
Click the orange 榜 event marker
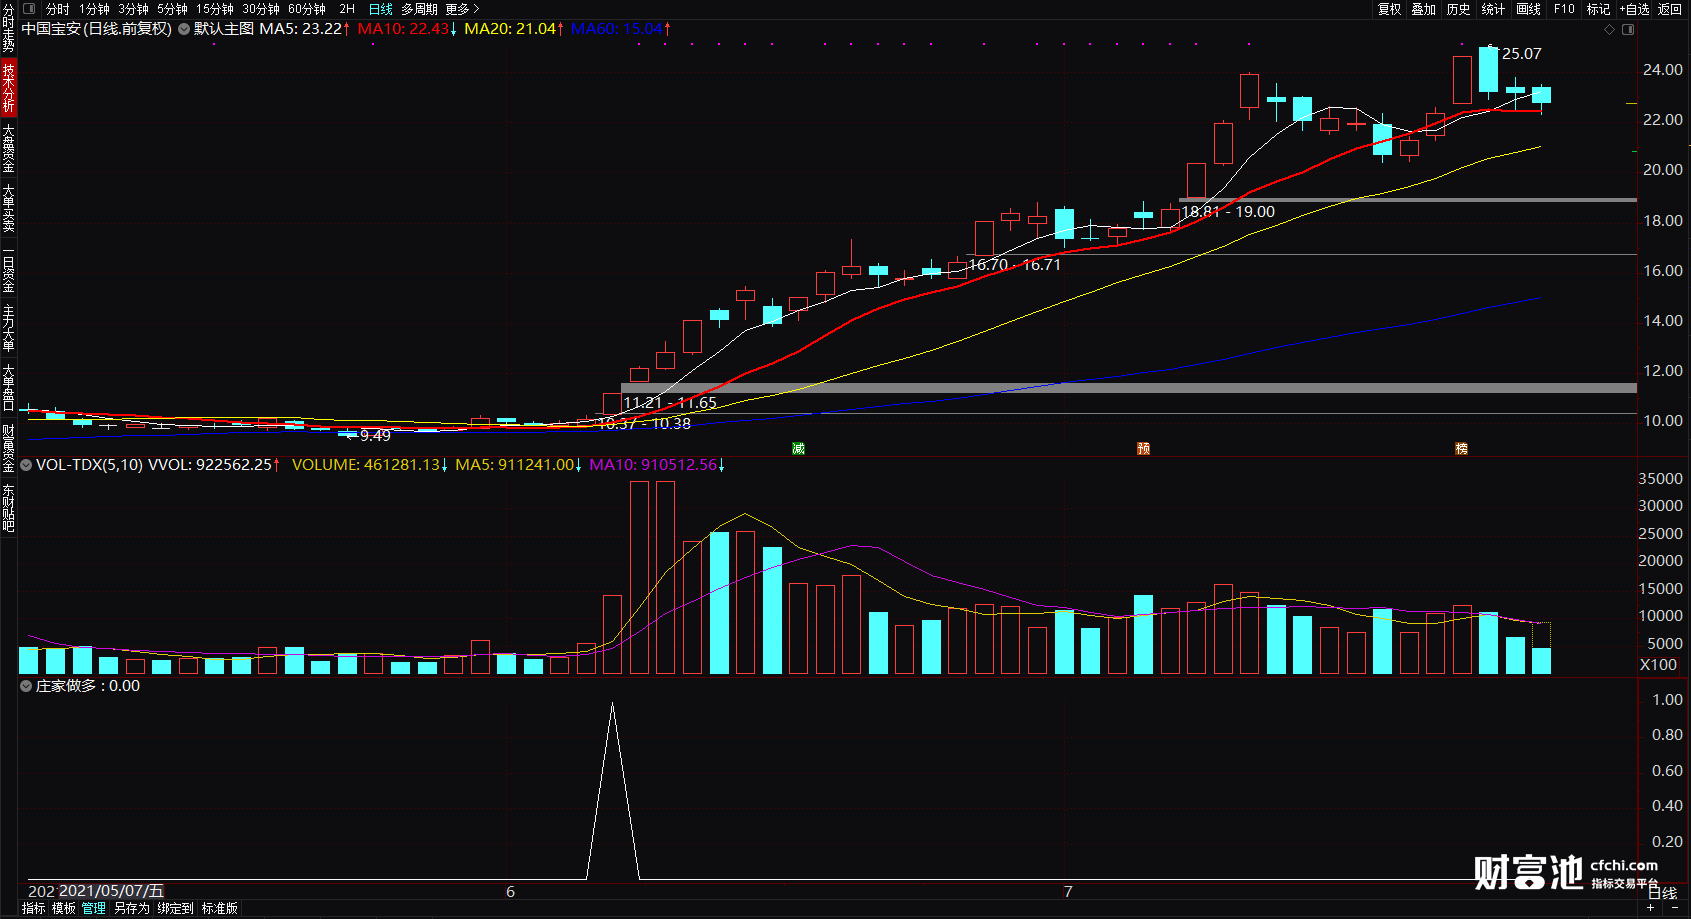tap(1461, 448)
